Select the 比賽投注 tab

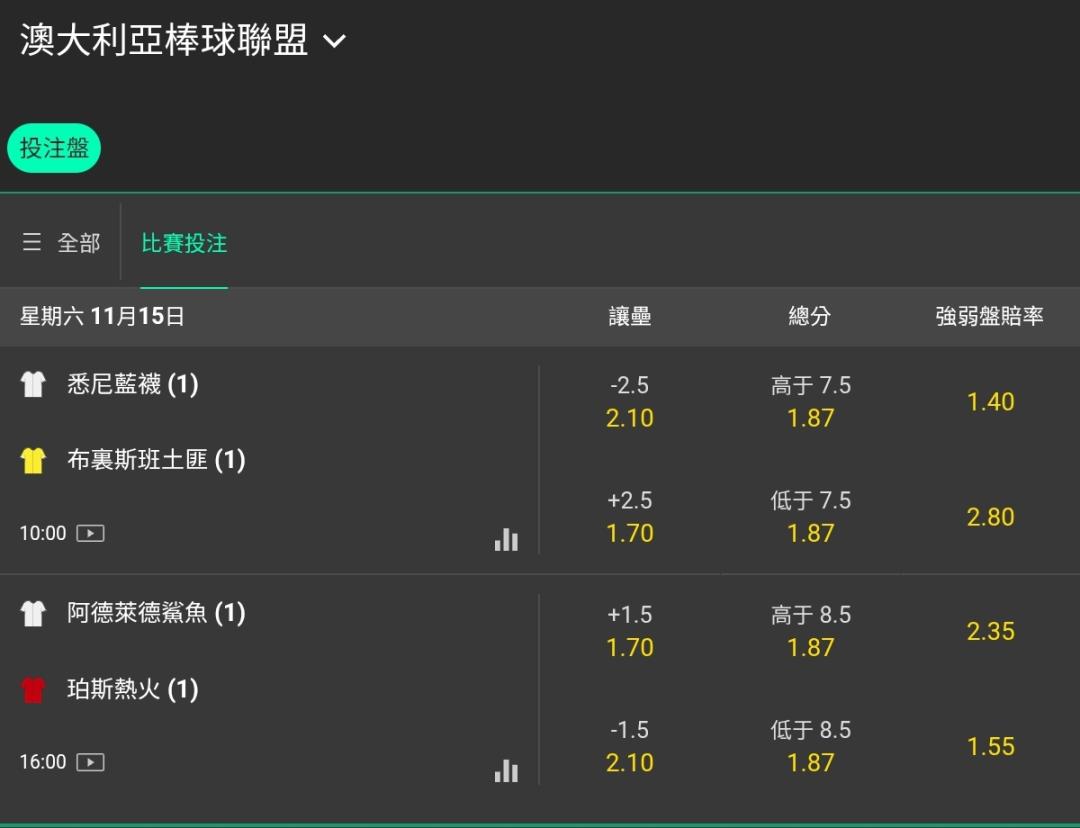click(184, 243)
